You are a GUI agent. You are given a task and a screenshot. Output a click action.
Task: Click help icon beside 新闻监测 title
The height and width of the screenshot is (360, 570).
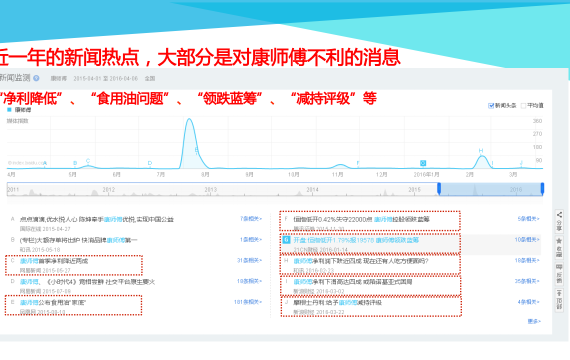tap(36, 78)
